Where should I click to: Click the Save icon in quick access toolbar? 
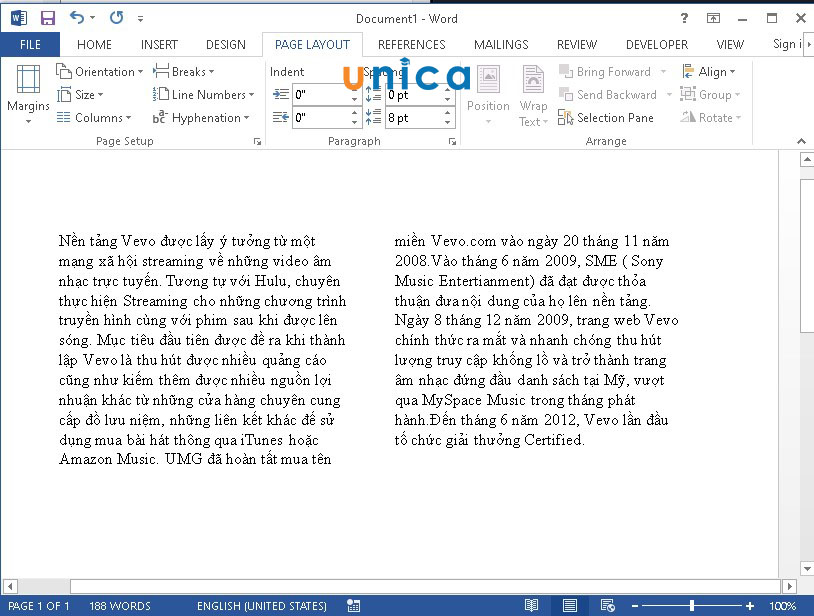tap(48, 19)
